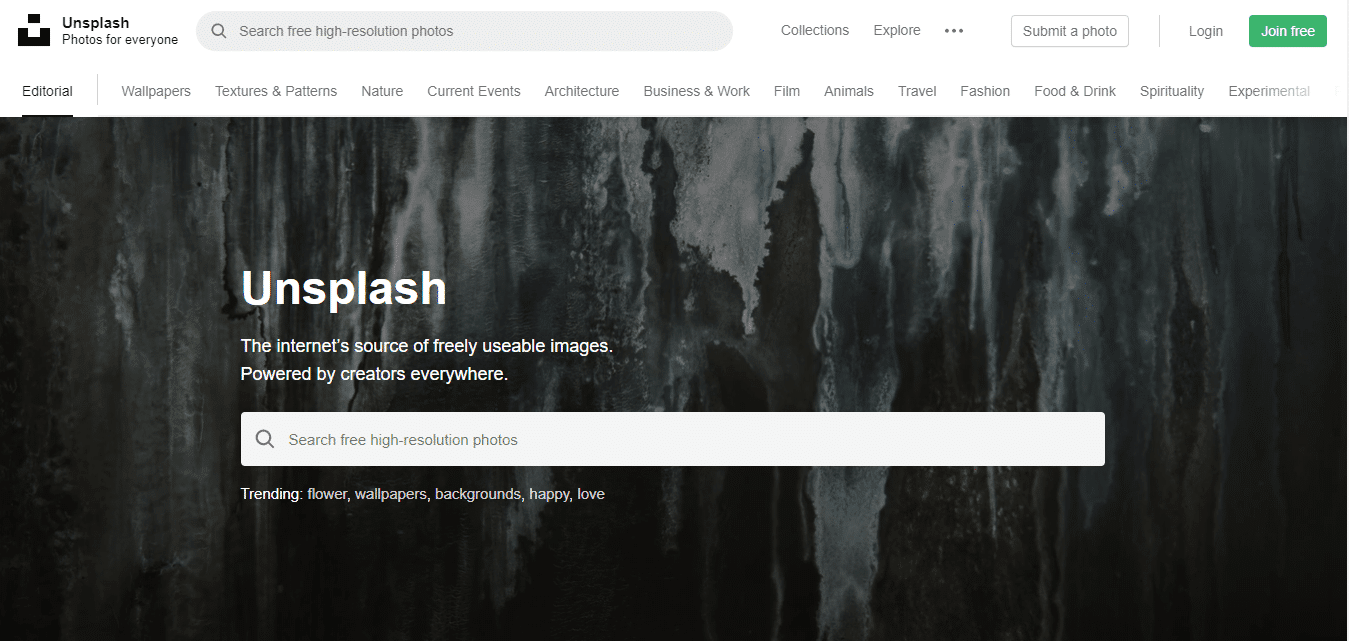Image resolution: width=1349 pixels, height=641 pixels.
Task: Click 'The internet's source of freely useable images.'
Action: click(427, 346)
